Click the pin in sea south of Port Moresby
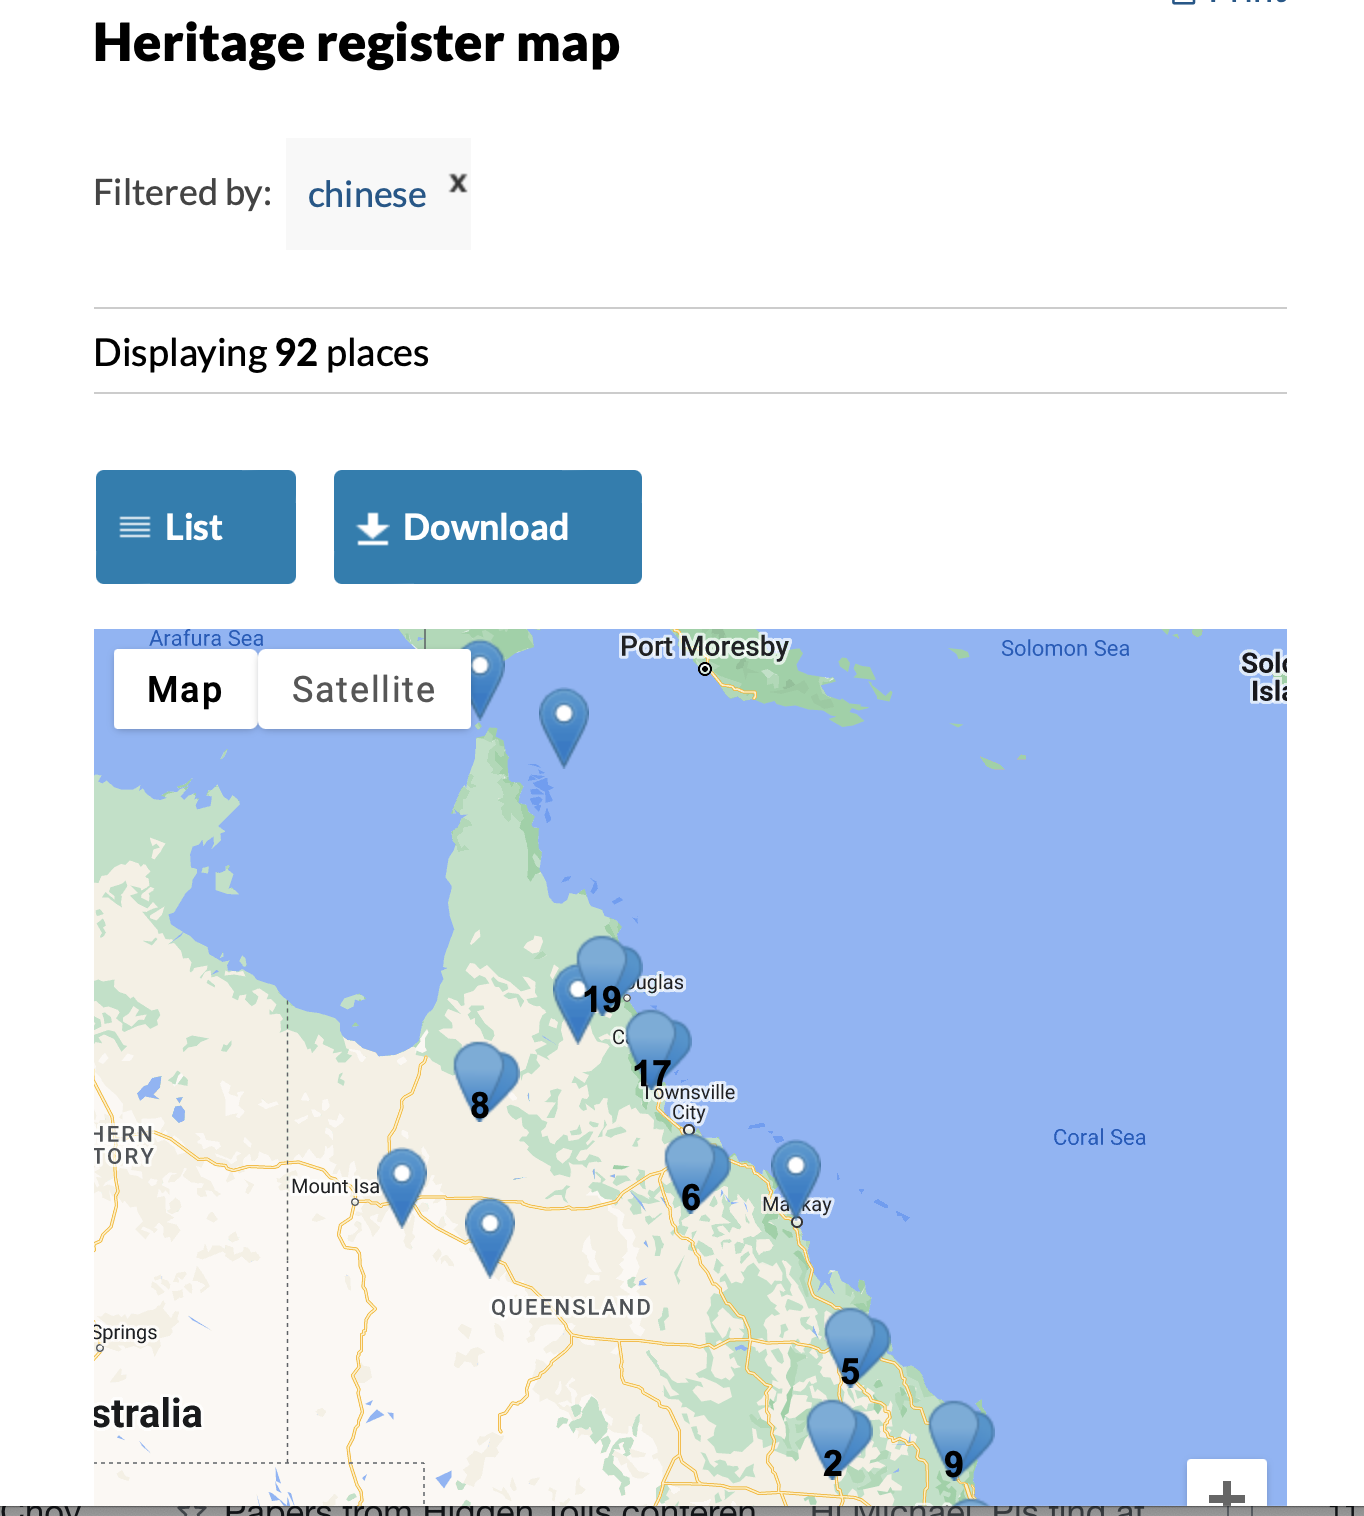 point(564,722)
